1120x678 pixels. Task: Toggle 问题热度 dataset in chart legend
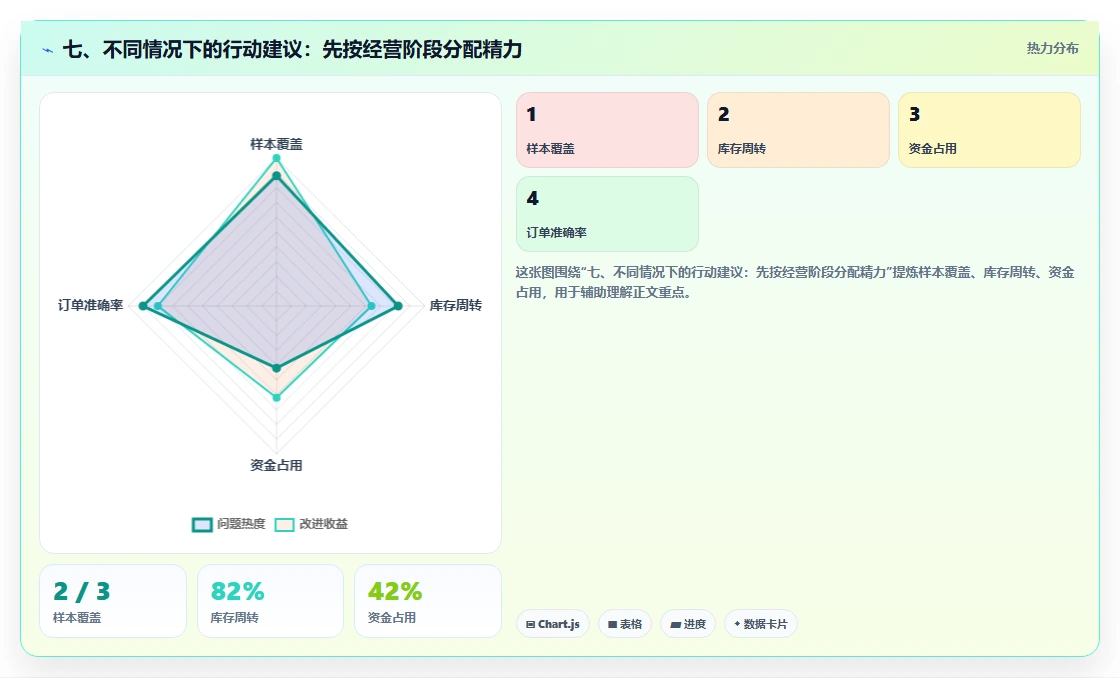(229, 524)
